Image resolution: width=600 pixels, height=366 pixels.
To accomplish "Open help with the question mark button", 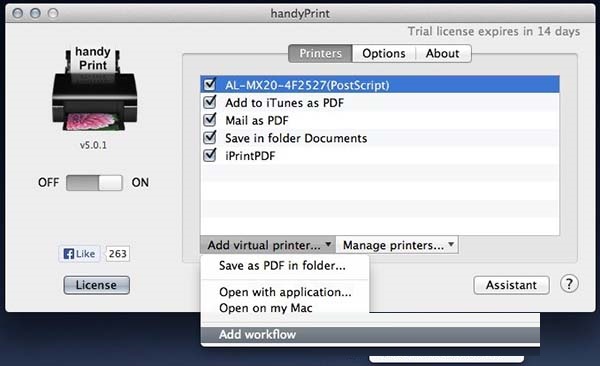I will 569,284.
